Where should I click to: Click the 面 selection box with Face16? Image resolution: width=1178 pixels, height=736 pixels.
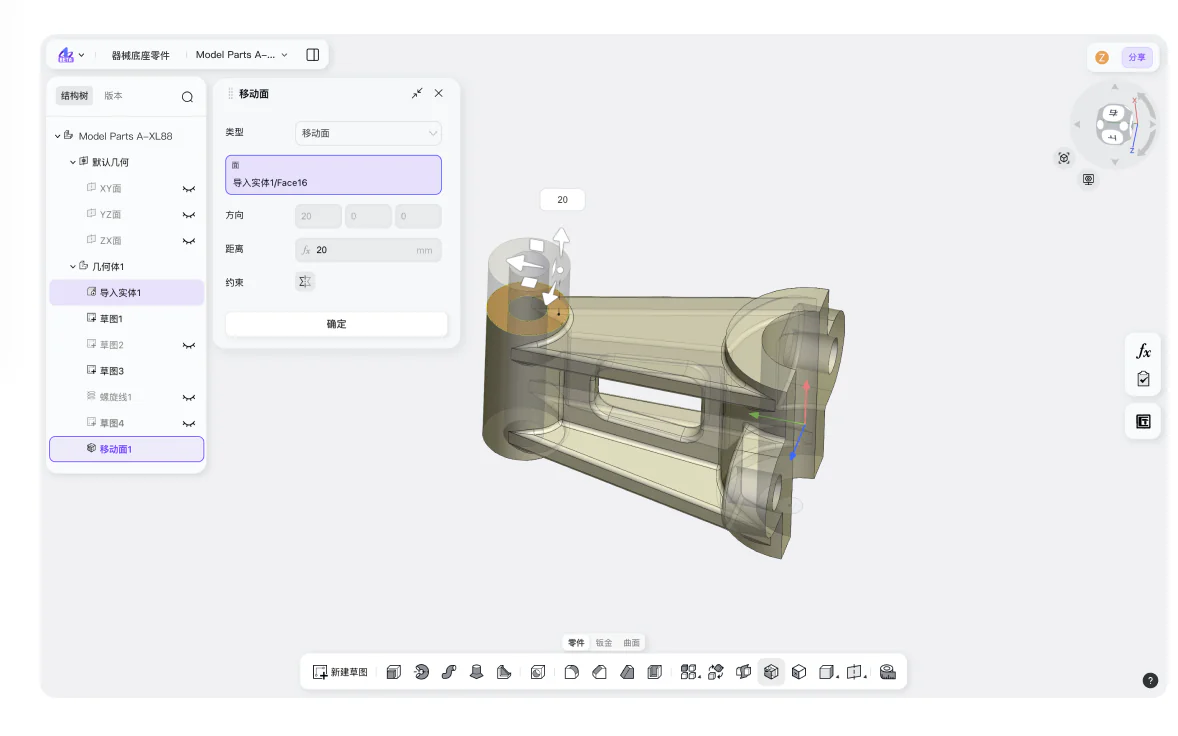(x=334, y=175)
